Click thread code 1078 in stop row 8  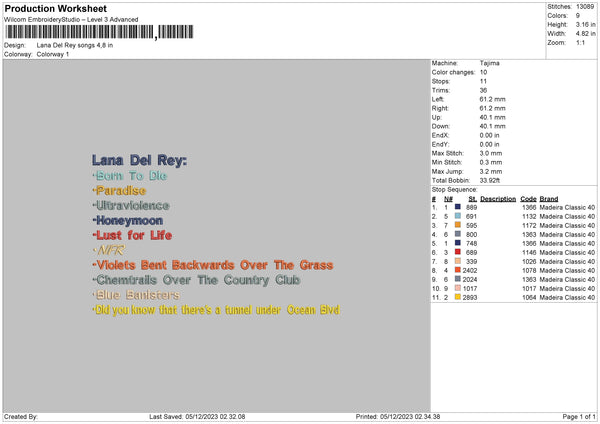click(529, 271)
